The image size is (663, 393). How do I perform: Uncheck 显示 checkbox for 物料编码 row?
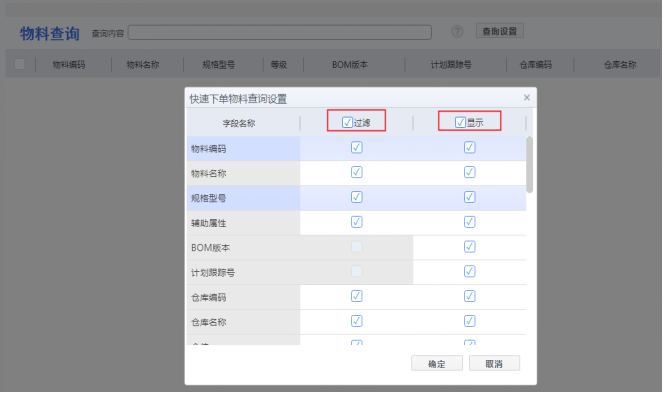(469, 147)
